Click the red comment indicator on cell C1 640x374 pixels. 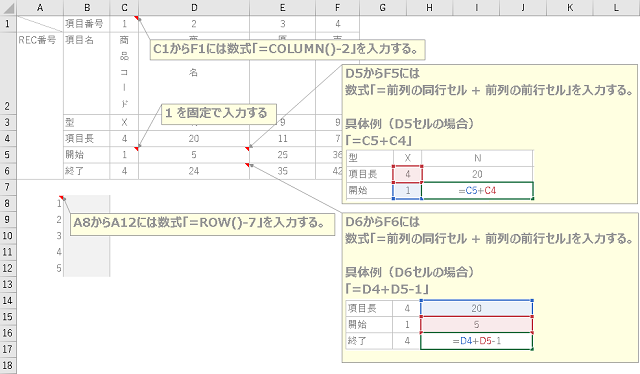click(136, 18)
